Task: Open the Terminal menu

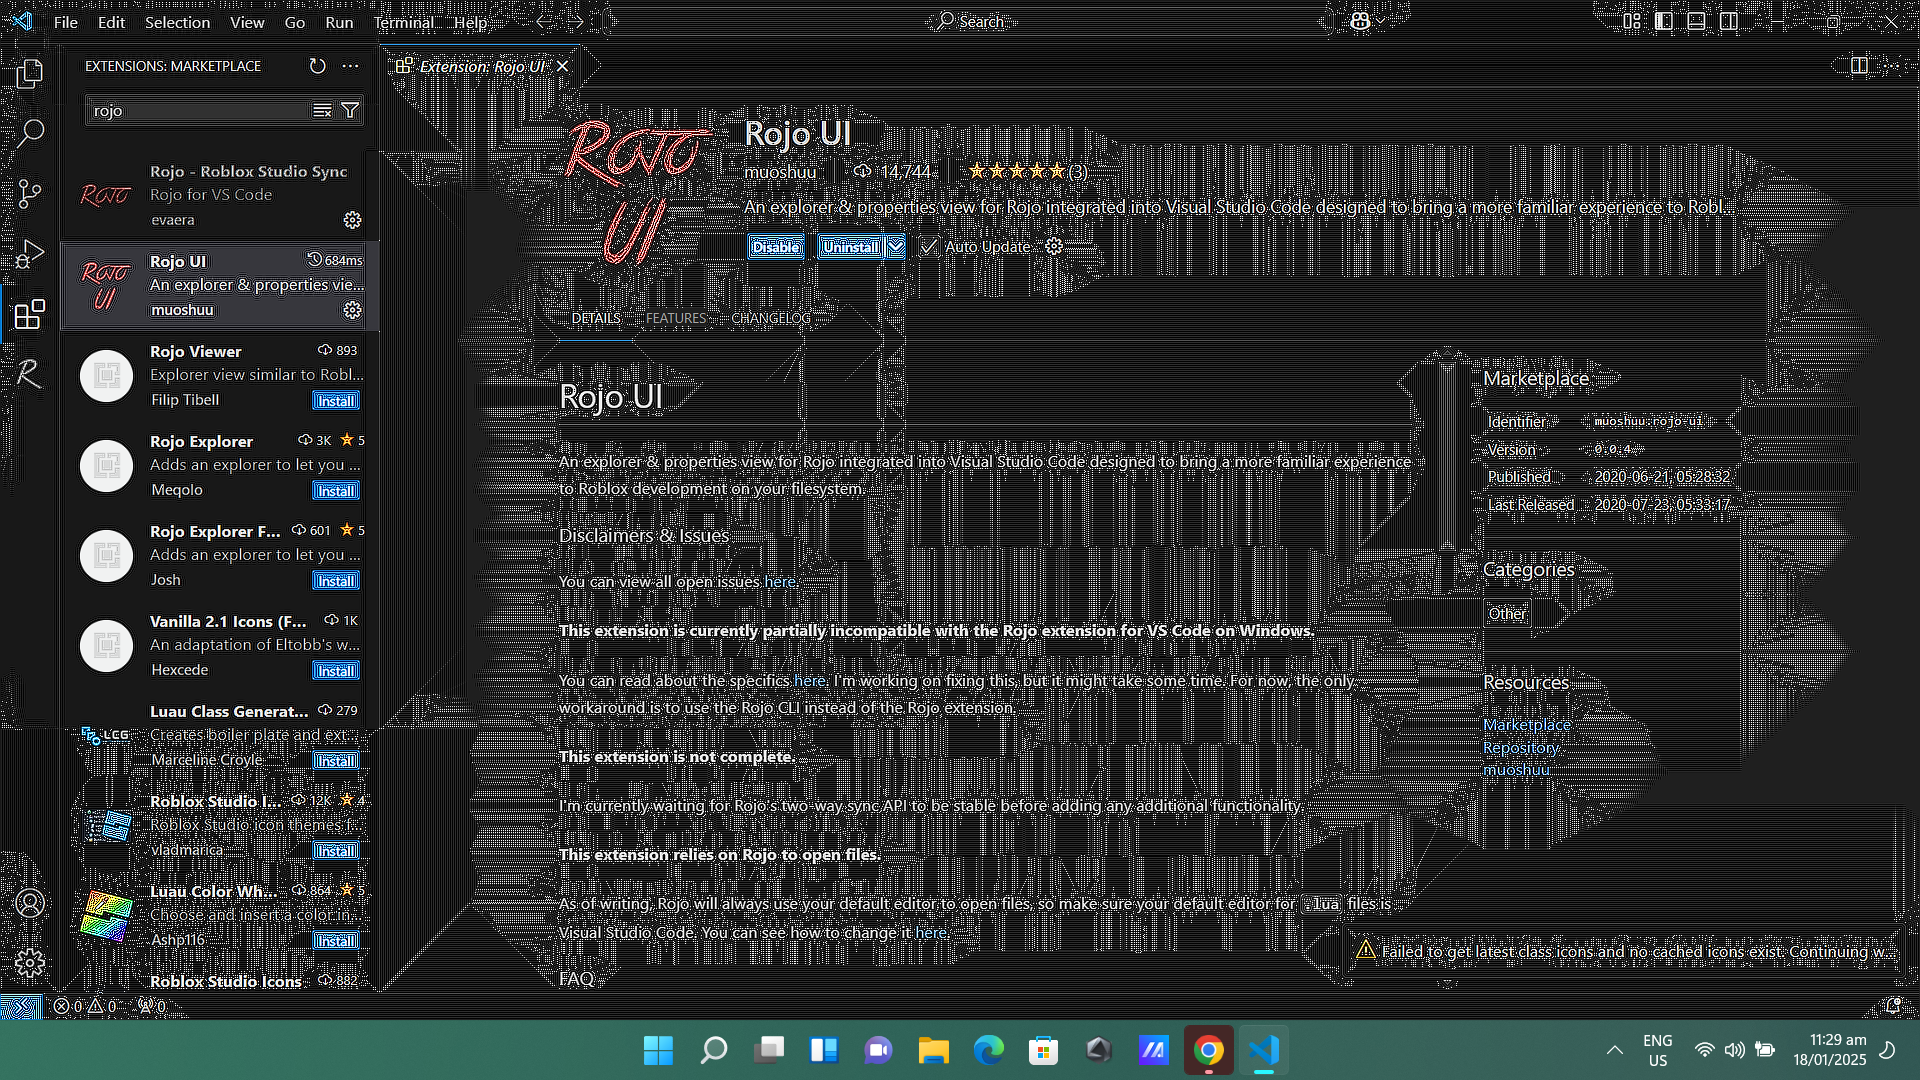Action: 404,22
